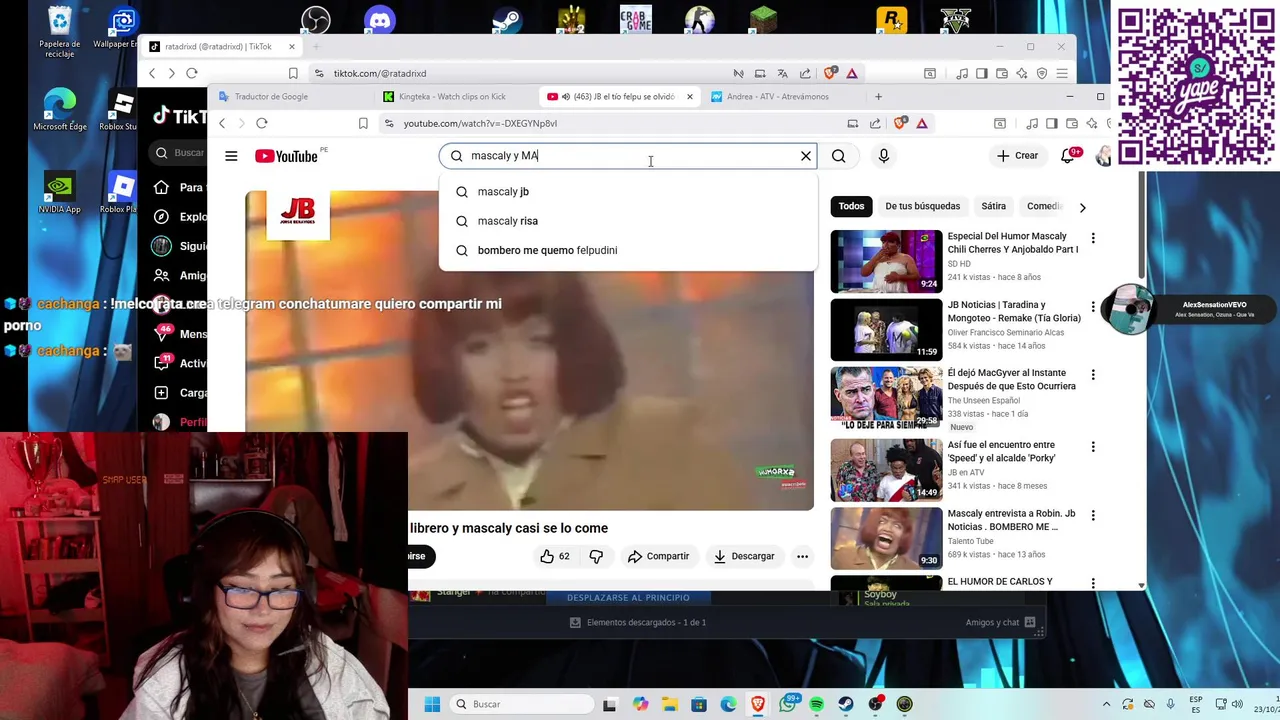The image size is (1280, 720).
Task: Dislike the video with thumbs-down button
Action: coord(596,556)
